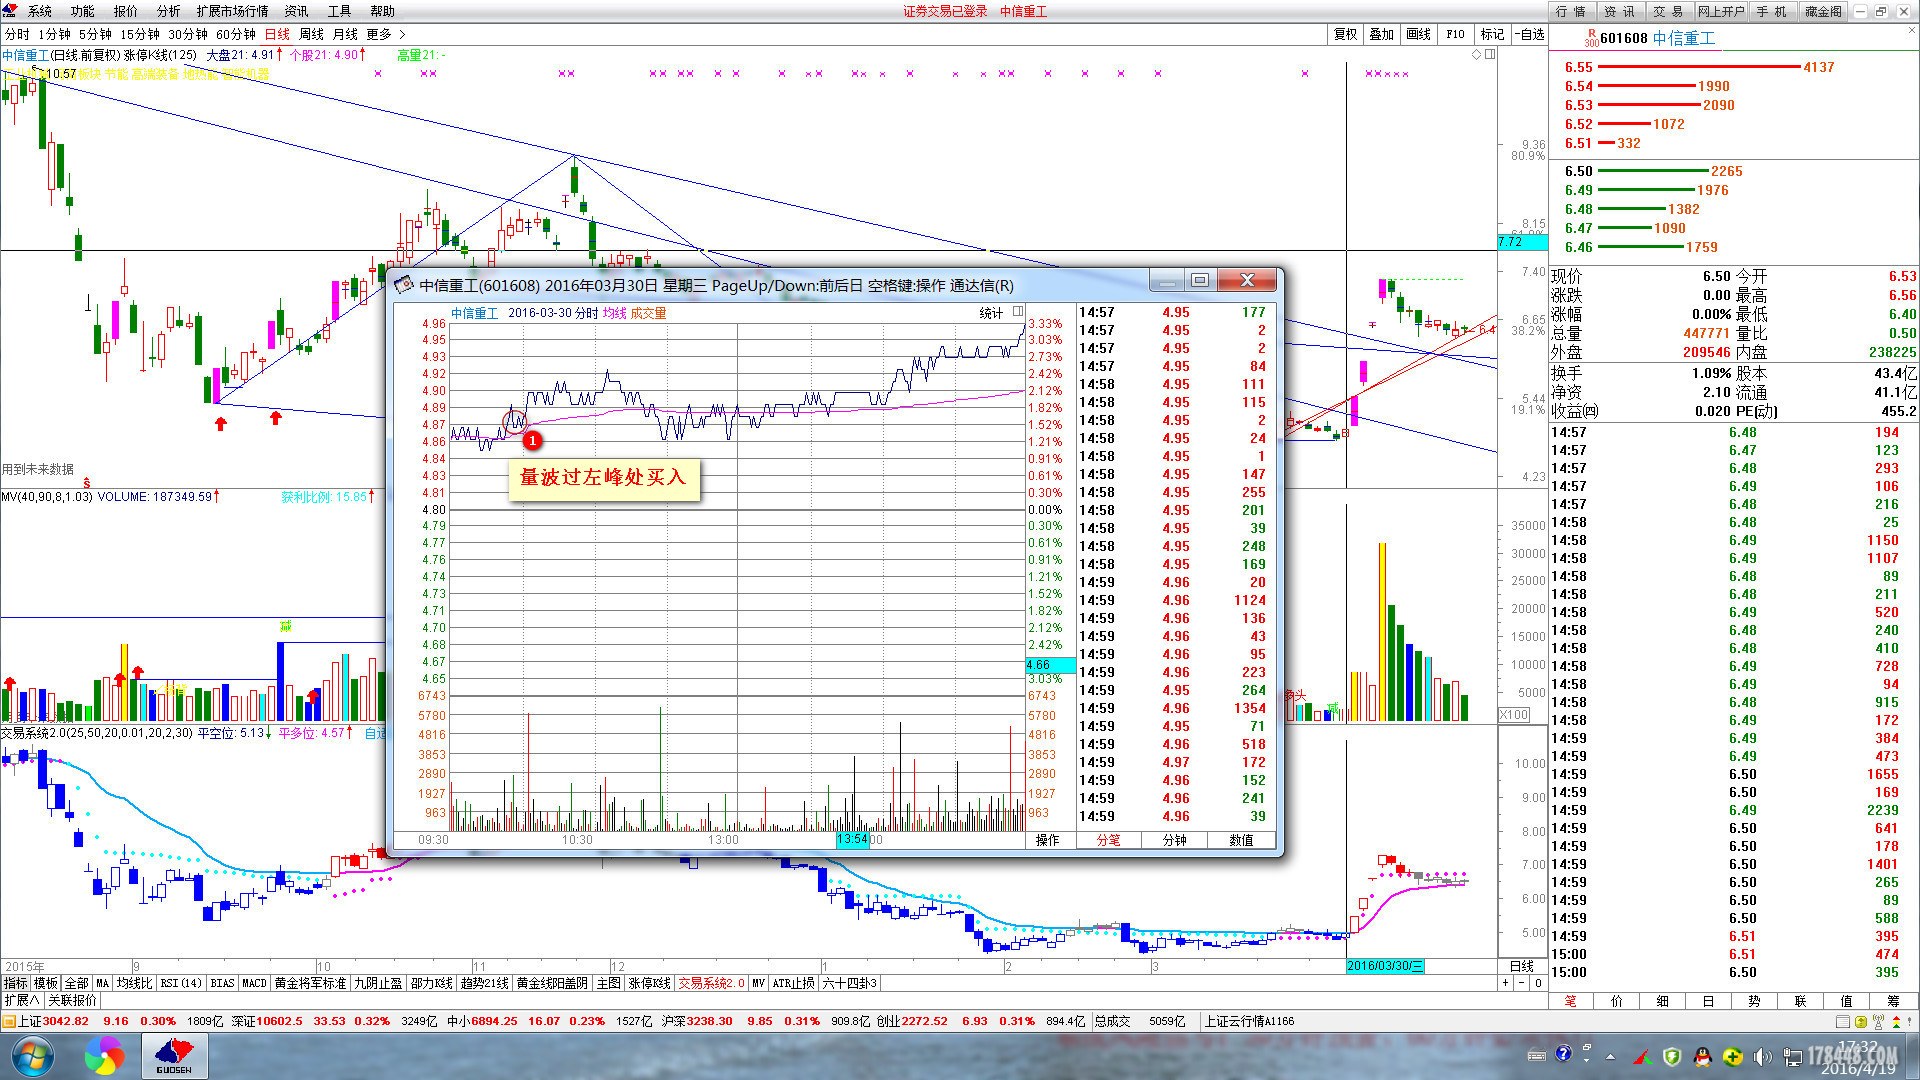
Task: Open the 网上开户 tab
Action: click(1721, 11)
